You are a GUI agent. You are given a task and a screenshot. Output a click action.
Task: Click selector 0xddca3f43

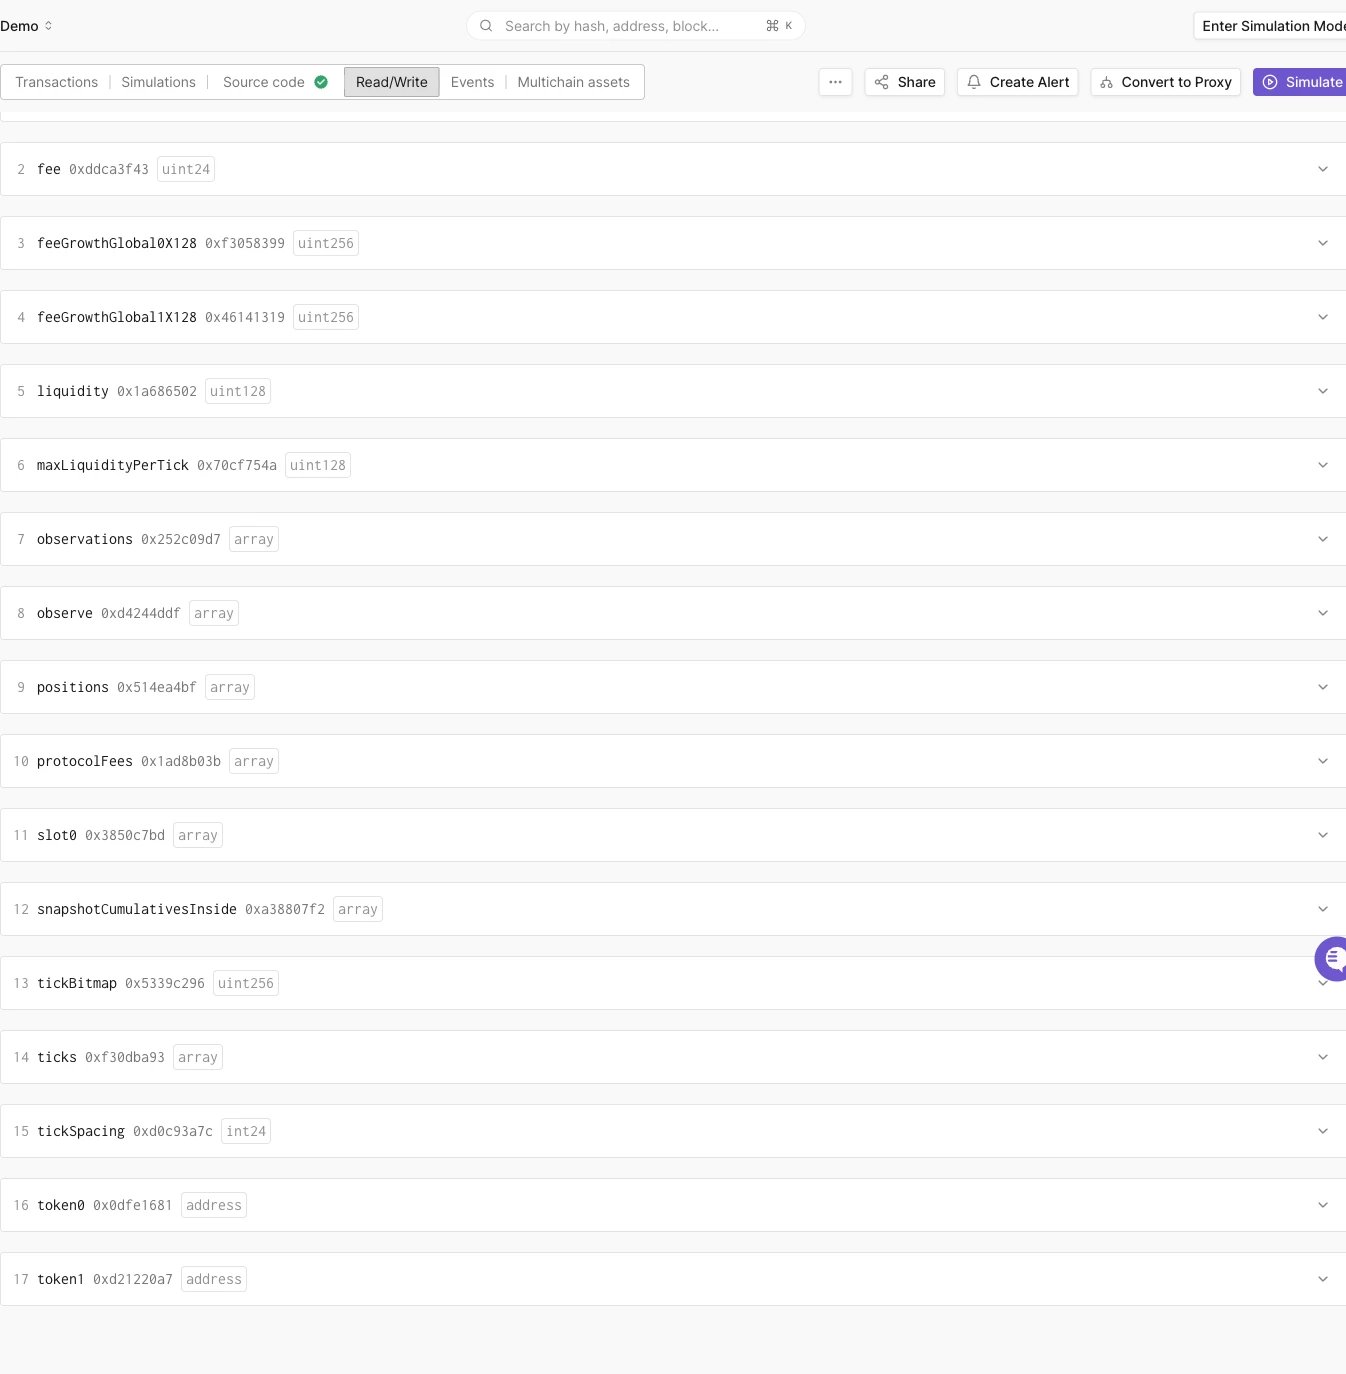click(109, 169)
